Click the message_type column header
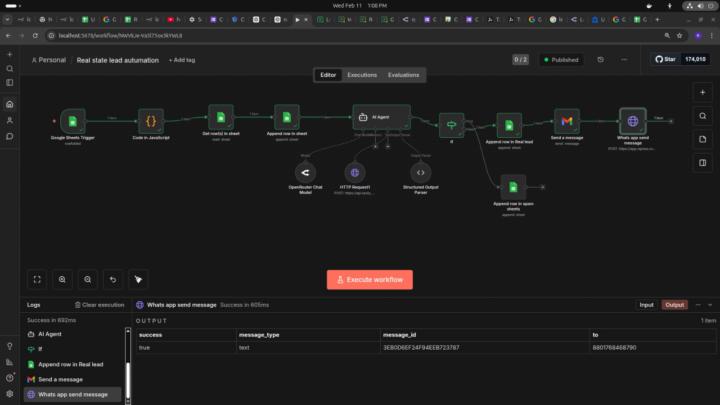The width and height of the screenshot is (720, 405). click(x=308, y=335)
